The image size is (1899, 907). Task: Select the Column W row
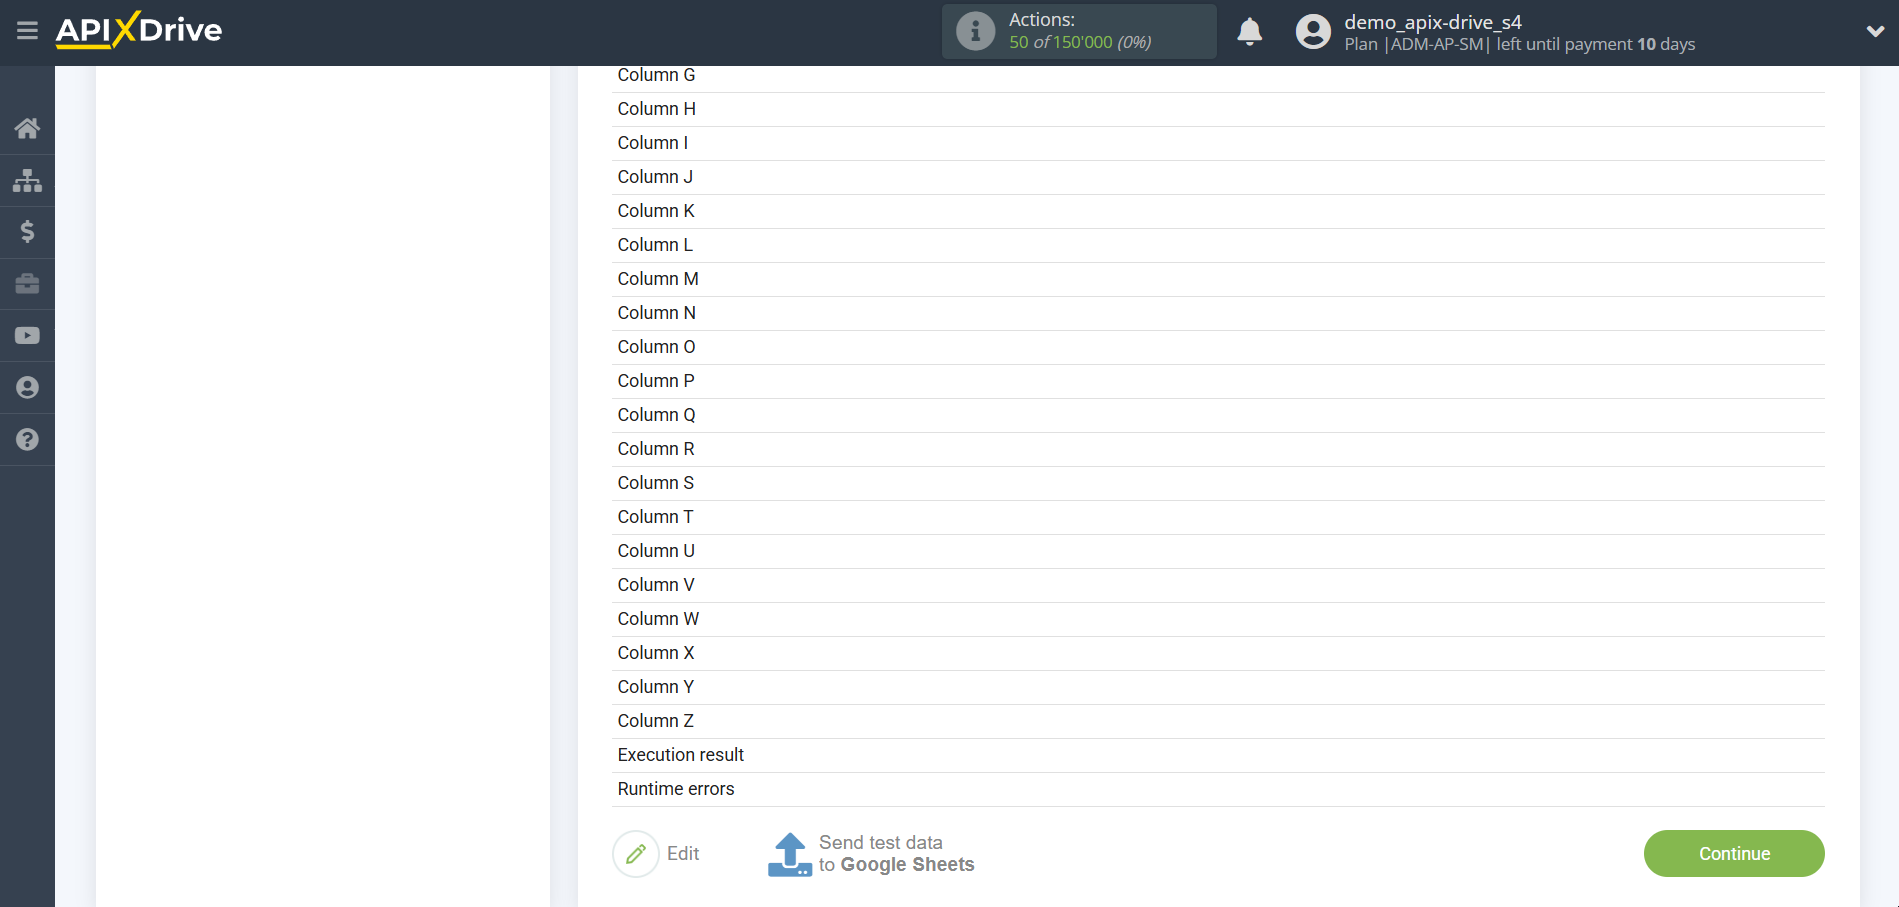pos(1218,619)
